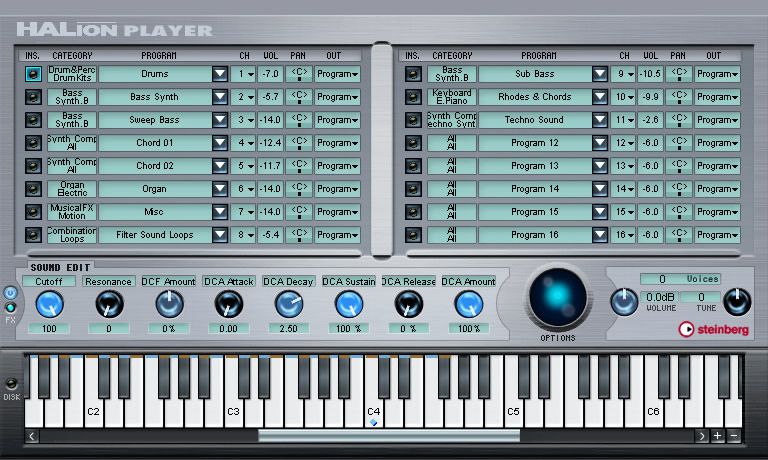The image size is (768, 460).
Task: Click the Filter Sound Loops program name
Action: (x=155, y=235)
